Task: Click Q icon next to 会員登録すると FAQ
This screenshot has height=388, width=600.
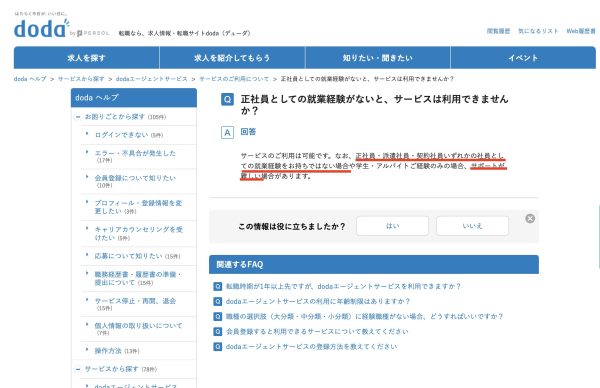Action: (217, 331)
